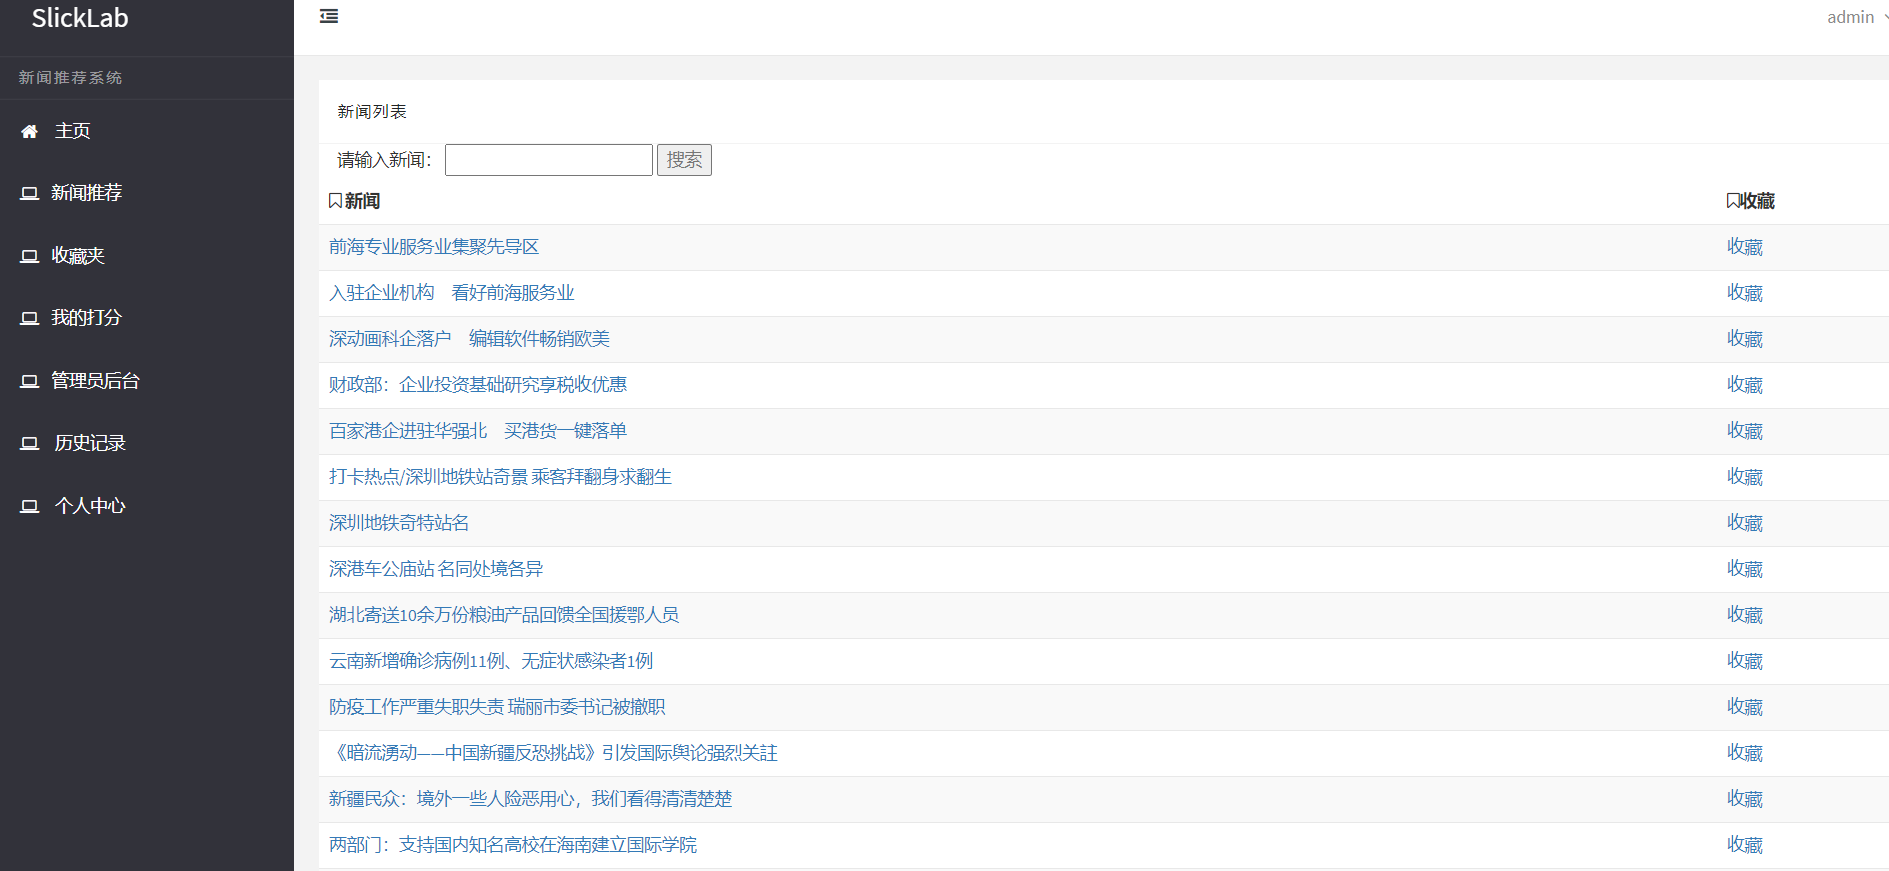Open news 湖北寄送10余万份粮油产品
The height and width of the screenshot is (871, 1889).
pos(504,615)
